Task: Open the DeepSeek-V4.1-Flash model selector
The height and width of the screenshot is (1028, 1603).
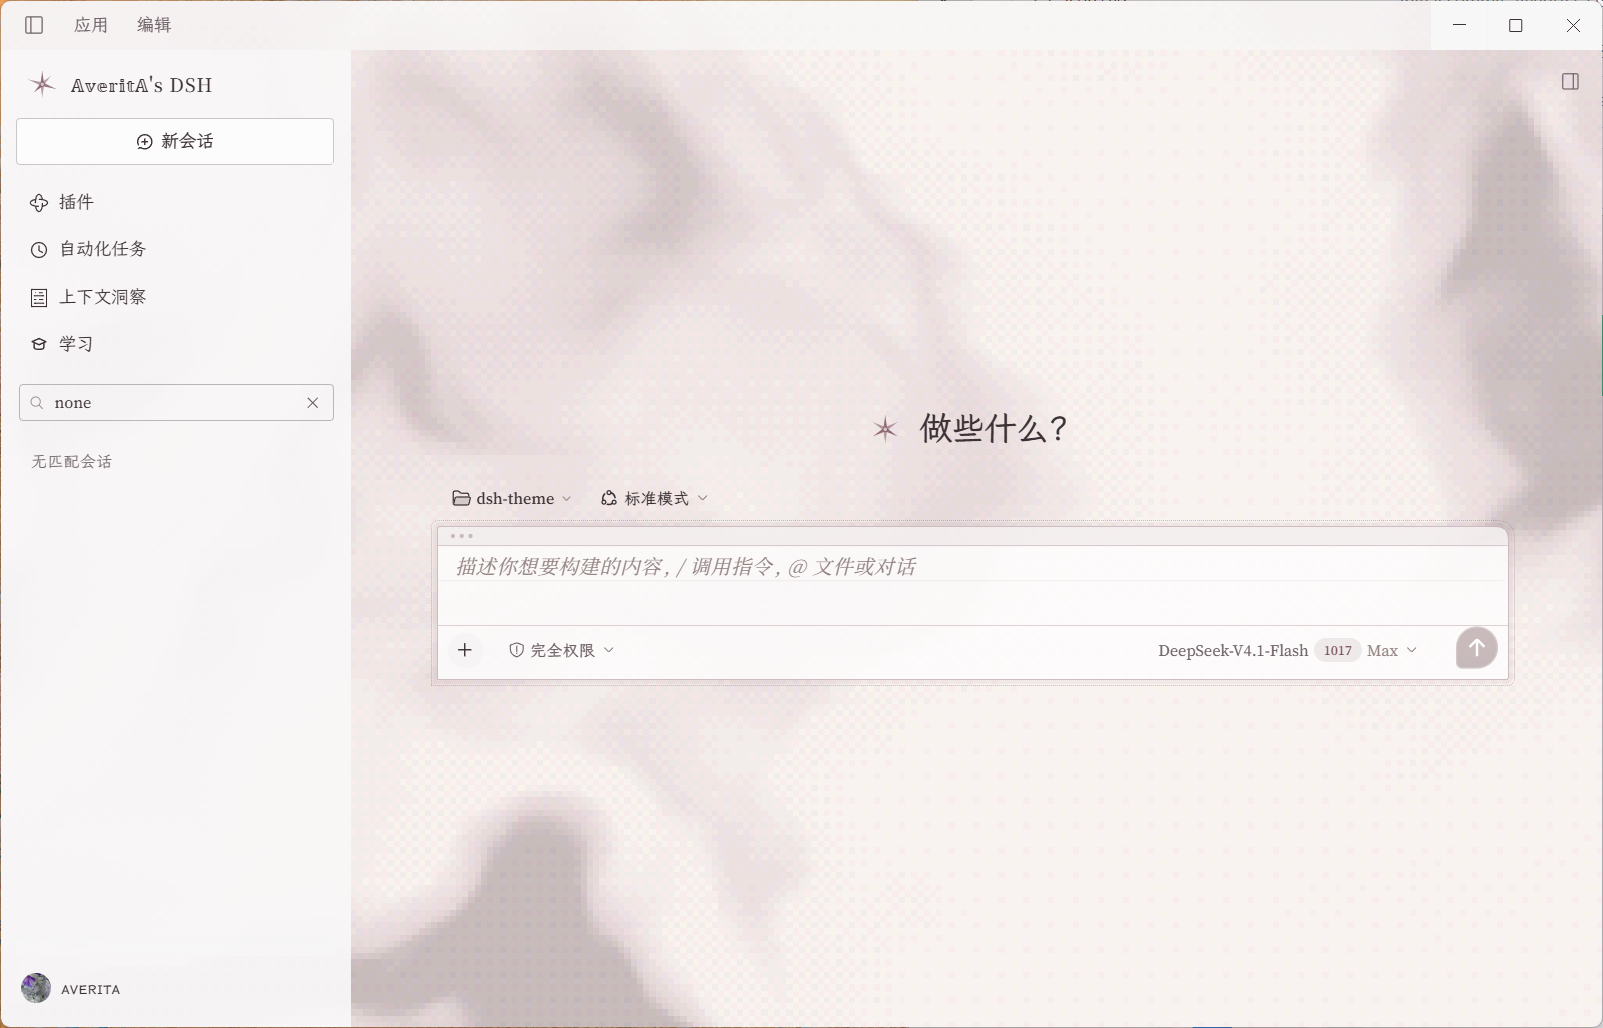Action: [1233, 650]
